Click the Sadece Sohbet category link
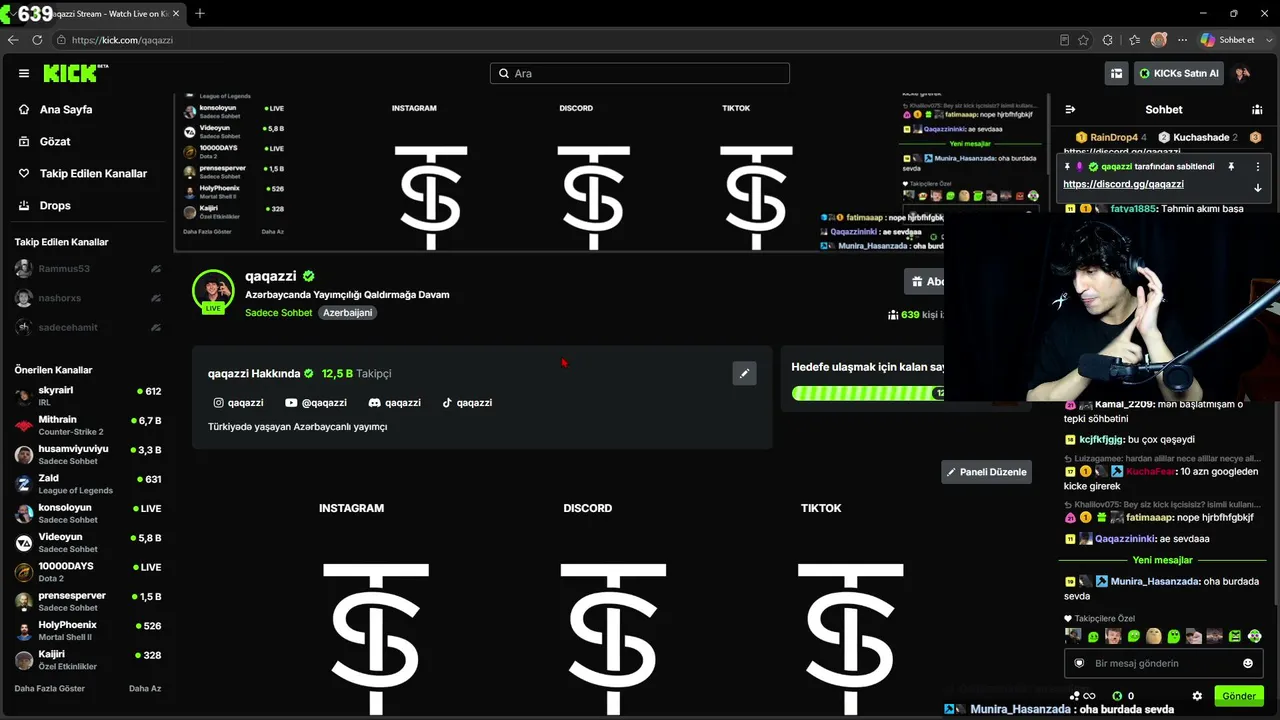 coord(279,313)
